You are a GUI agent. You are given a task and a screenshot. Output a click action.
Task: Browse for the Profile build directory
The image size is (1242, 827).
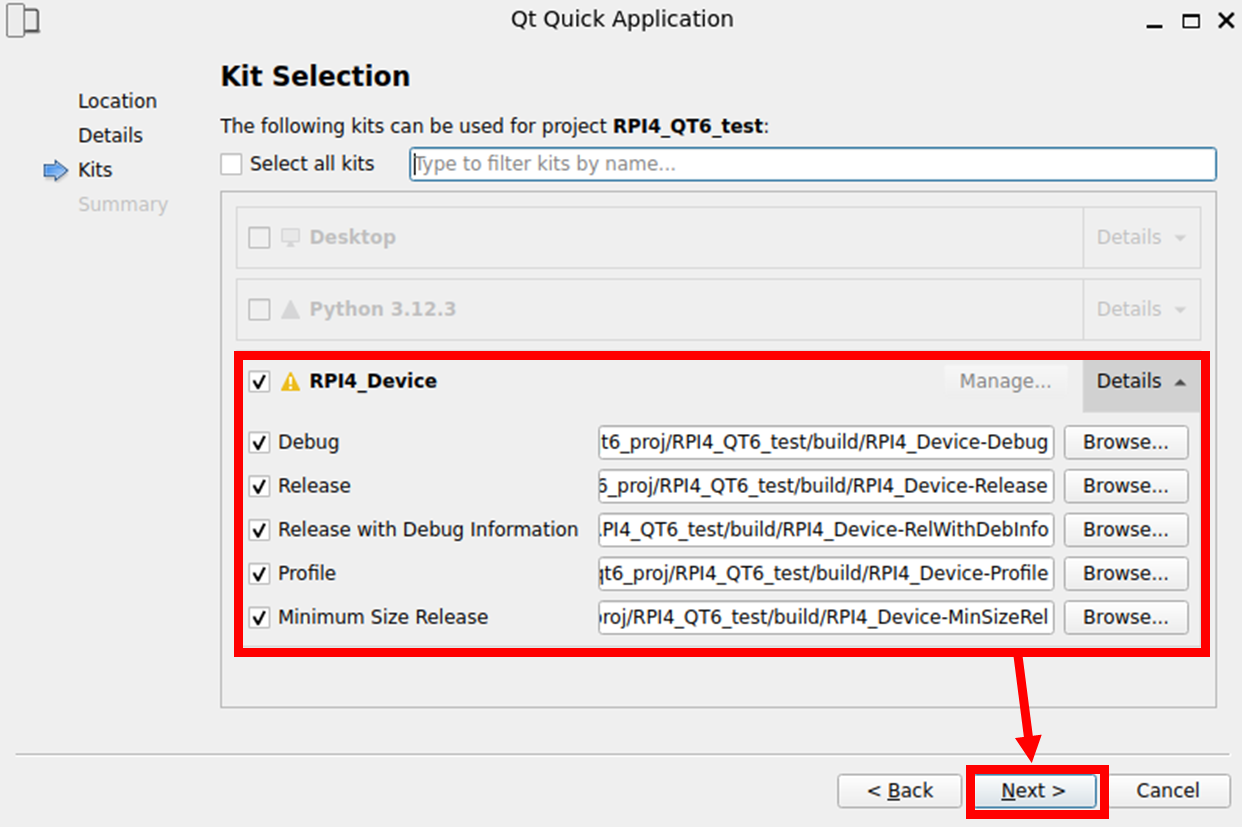tap(1126, 574)
